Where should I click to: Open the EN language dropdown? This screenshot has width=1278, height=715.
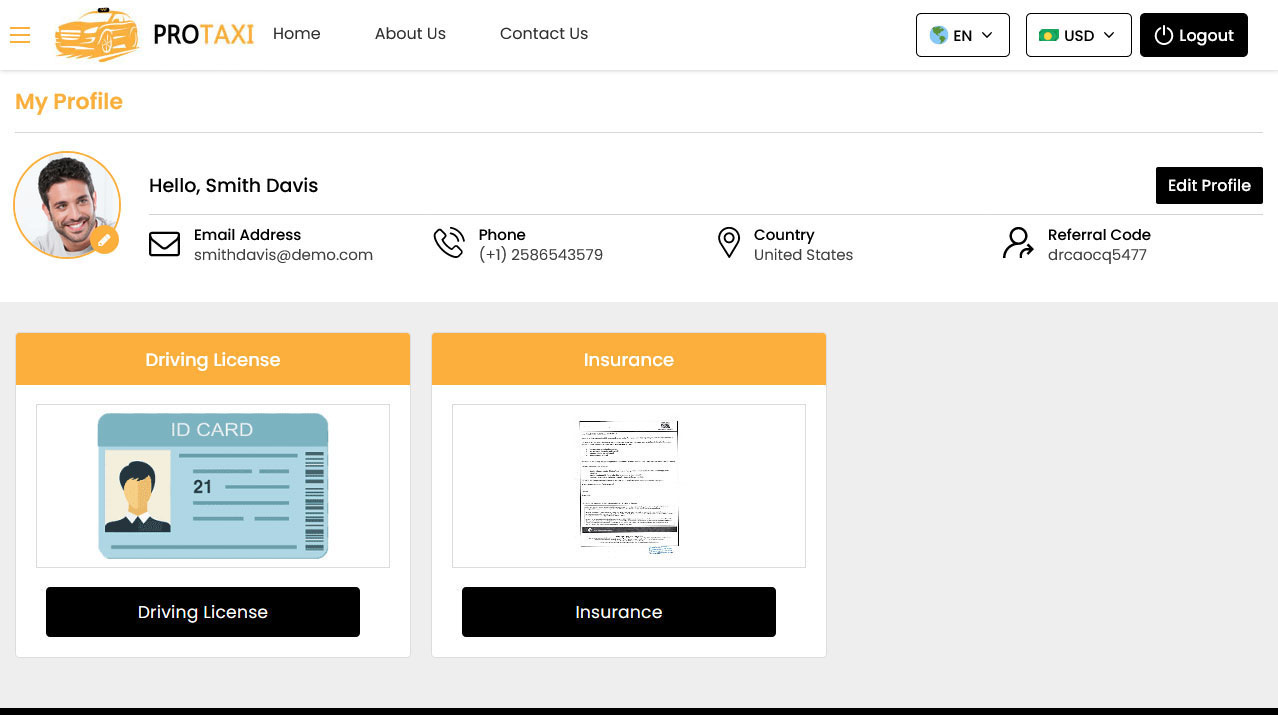(961, 35)
